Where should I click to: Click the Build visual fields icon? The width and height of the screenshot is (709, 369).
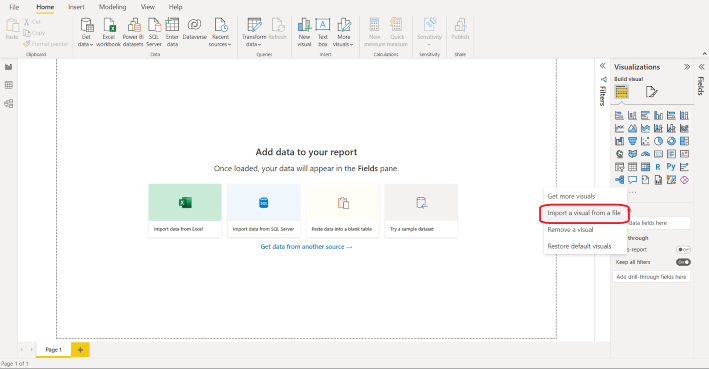[x=622, y=92]
